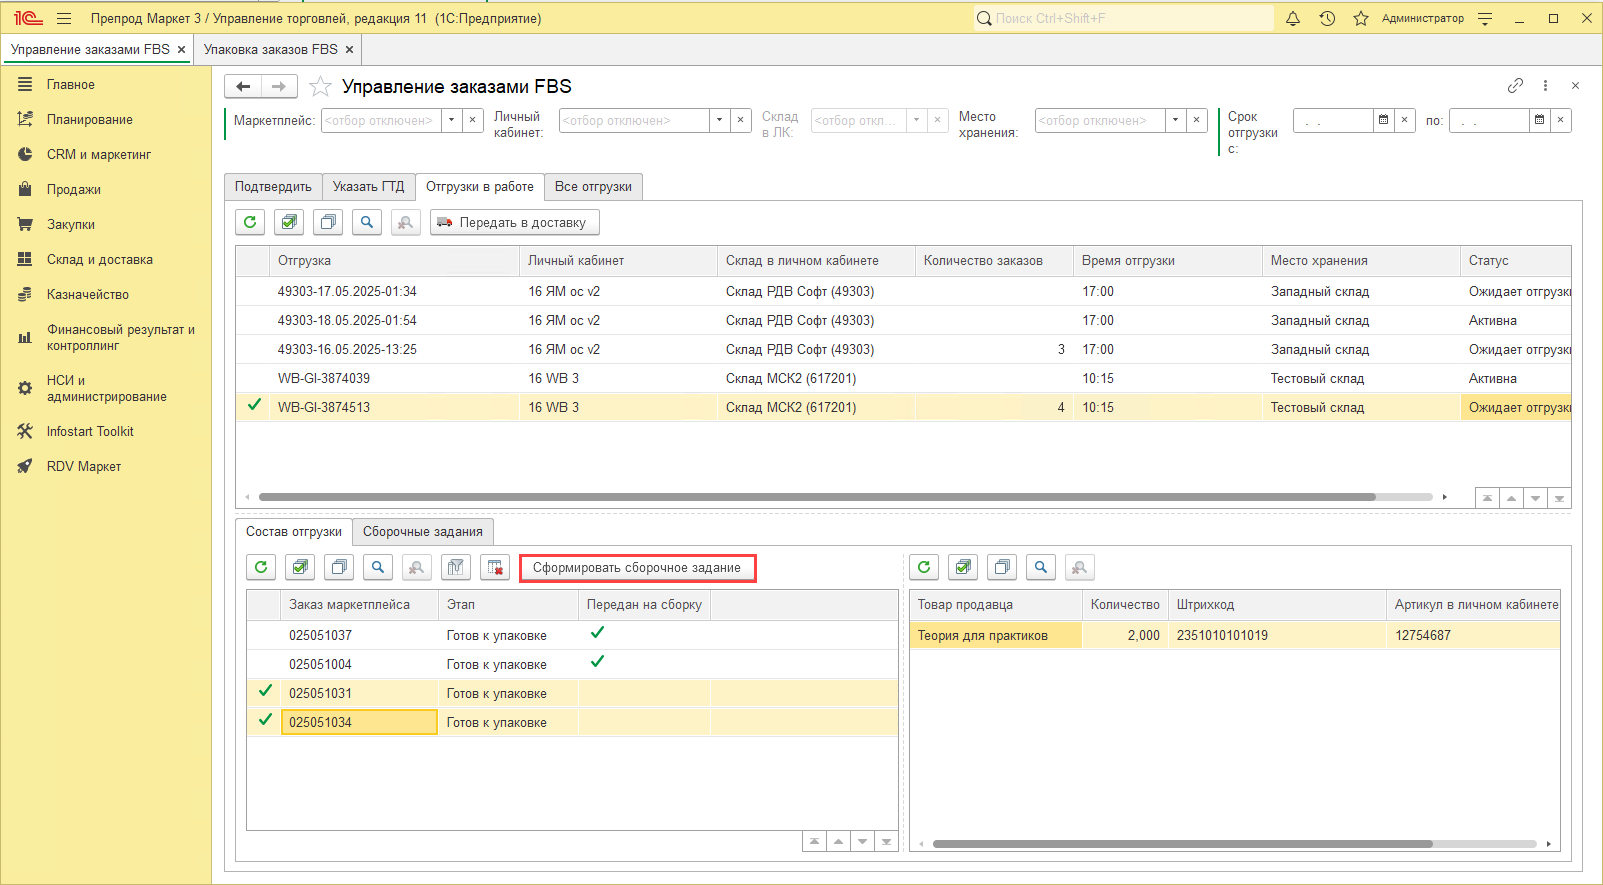Click the search icon in shipments toolbar
1603x885 pixels.
click(367, 222)
